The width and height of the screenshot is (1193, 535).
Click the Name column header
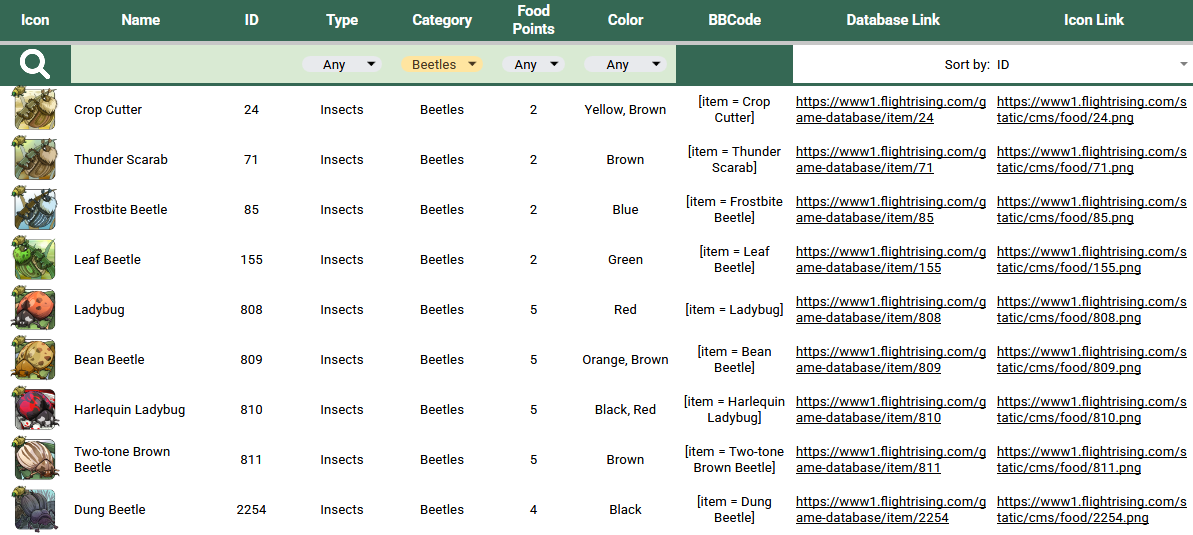coord(141,21)
